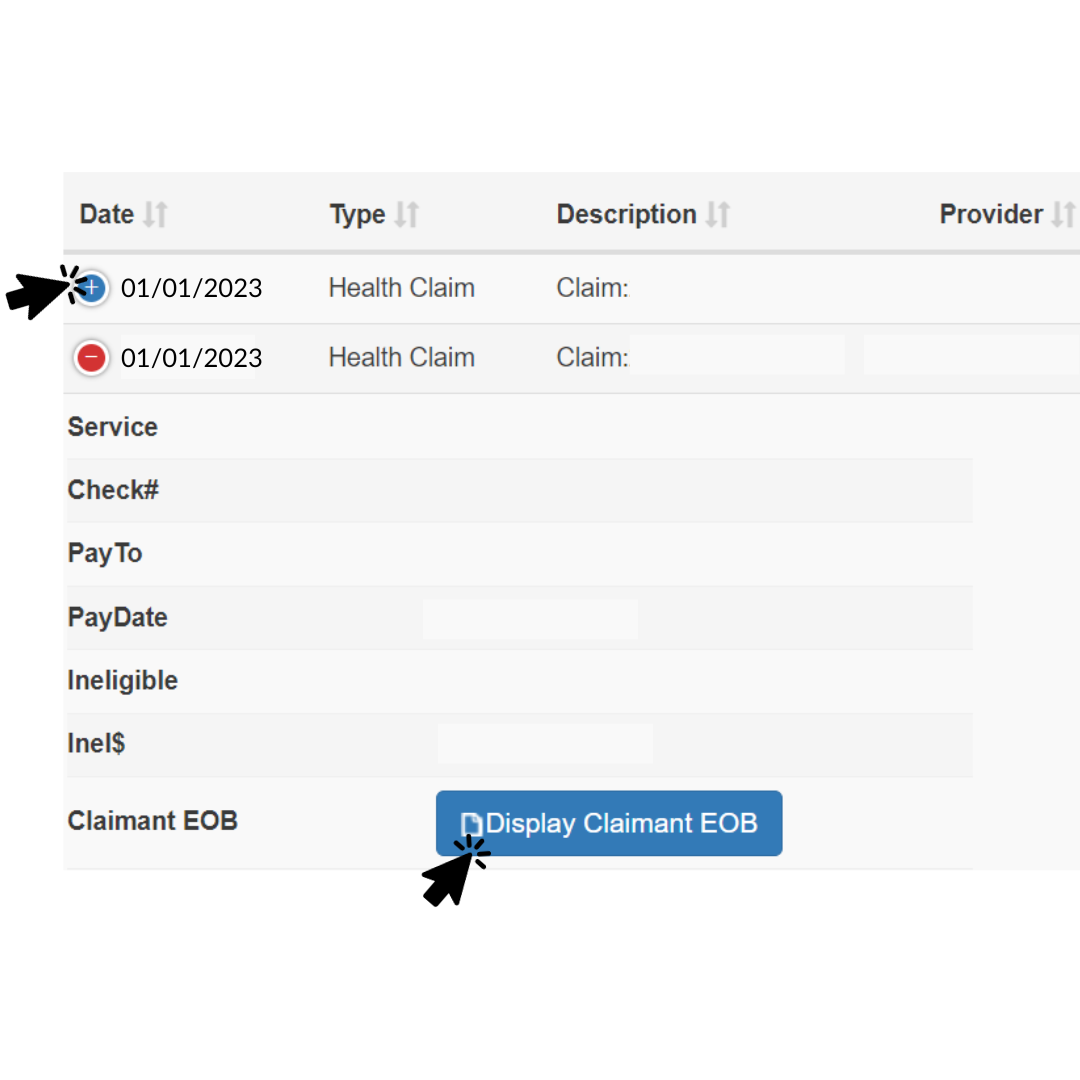Collapse the claim row with red minus icon

[92, 358]
